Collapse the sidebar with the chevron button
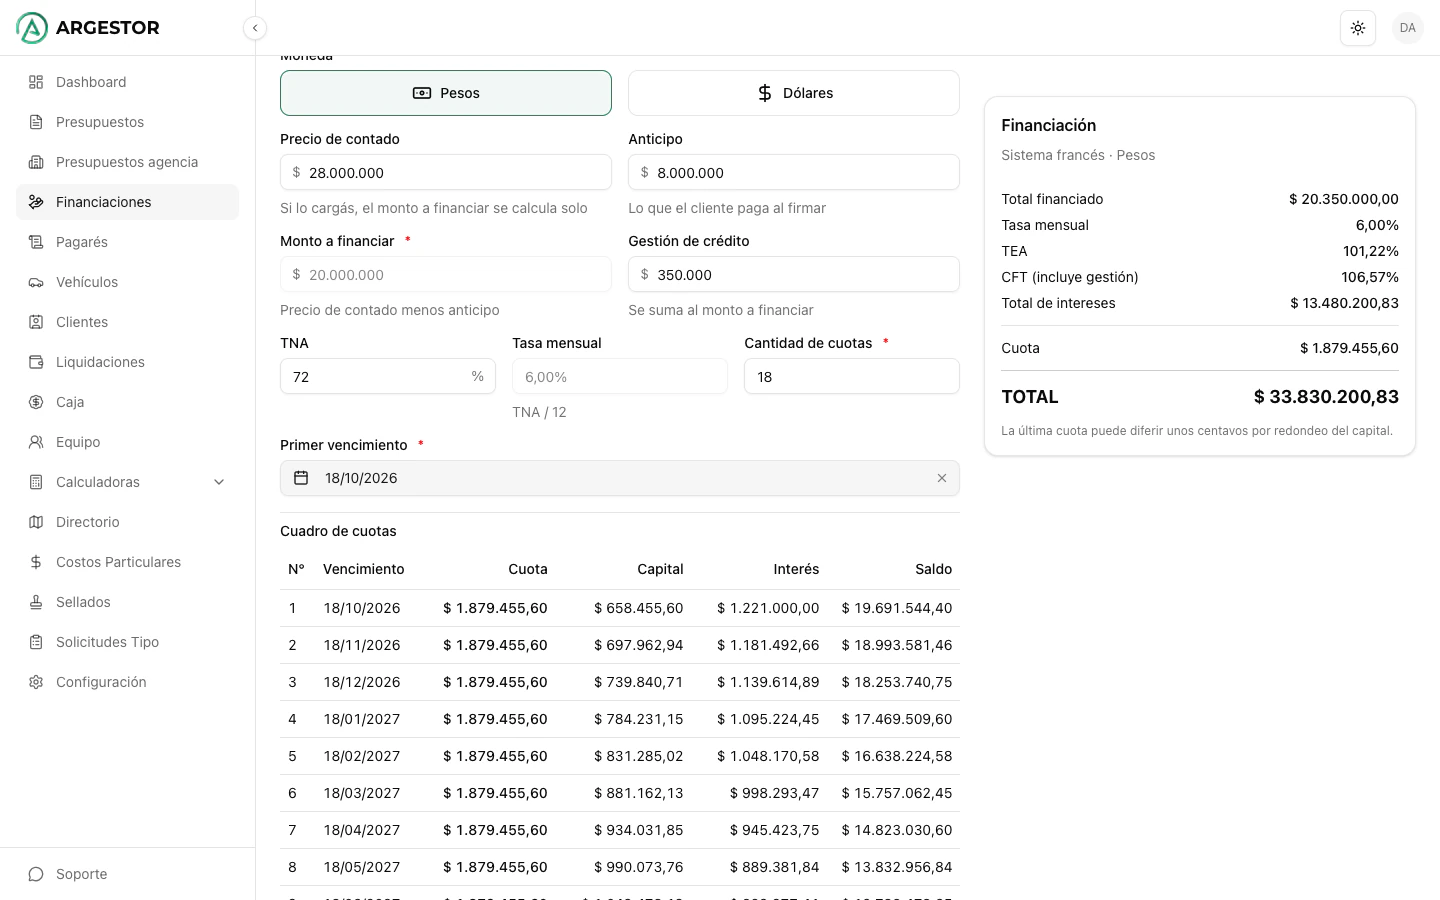The width and height of the screenshot is (1440, 900). tap(255, 28)
